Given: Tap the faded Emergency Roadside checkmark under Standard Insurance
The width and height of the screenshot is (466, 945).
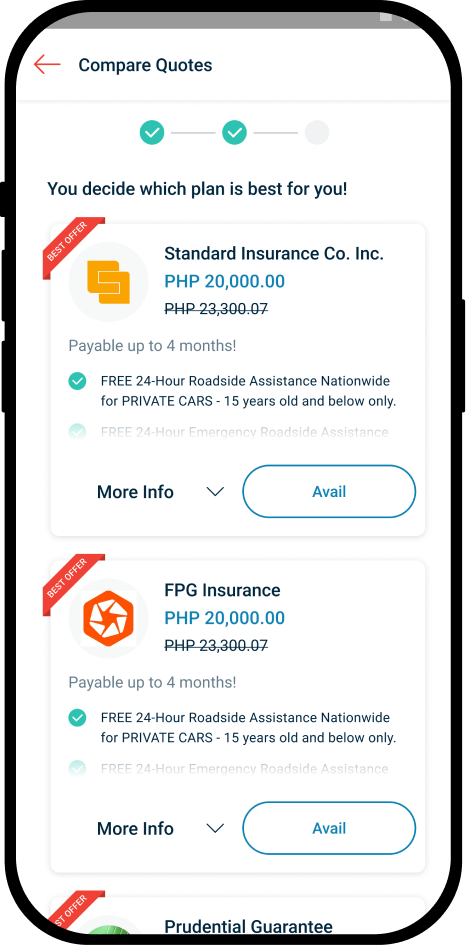Looking at the screenshot, I should 77,432.
